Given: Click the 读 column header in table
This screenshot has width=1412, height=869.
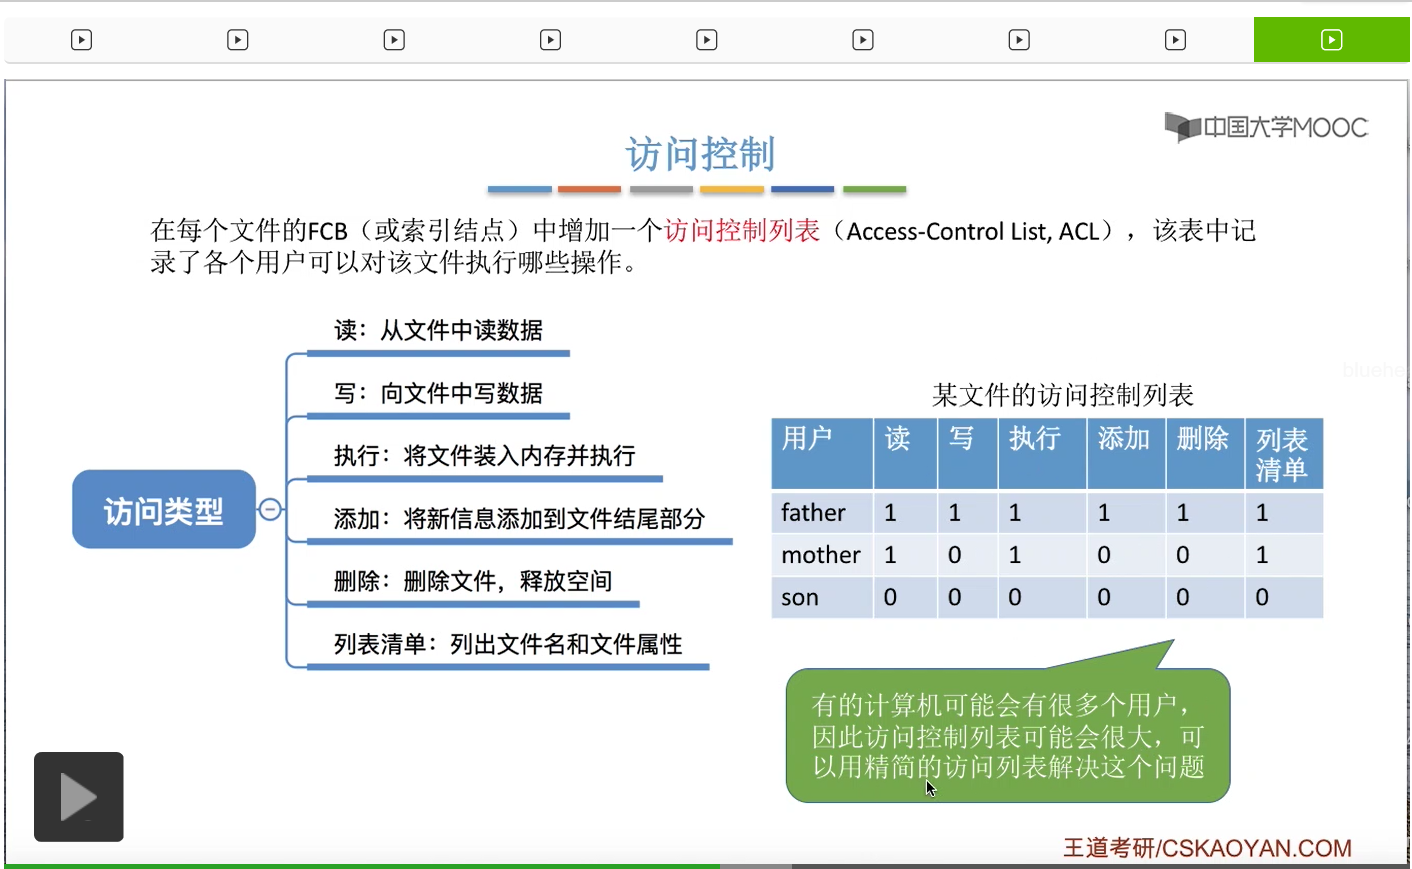Looking at the screenshot, I should [x=906, y=454].
